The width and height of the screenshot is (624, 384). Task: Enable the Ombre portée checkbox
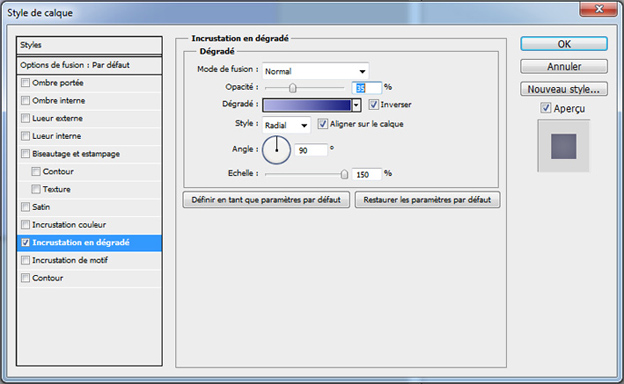coord(25,83)
